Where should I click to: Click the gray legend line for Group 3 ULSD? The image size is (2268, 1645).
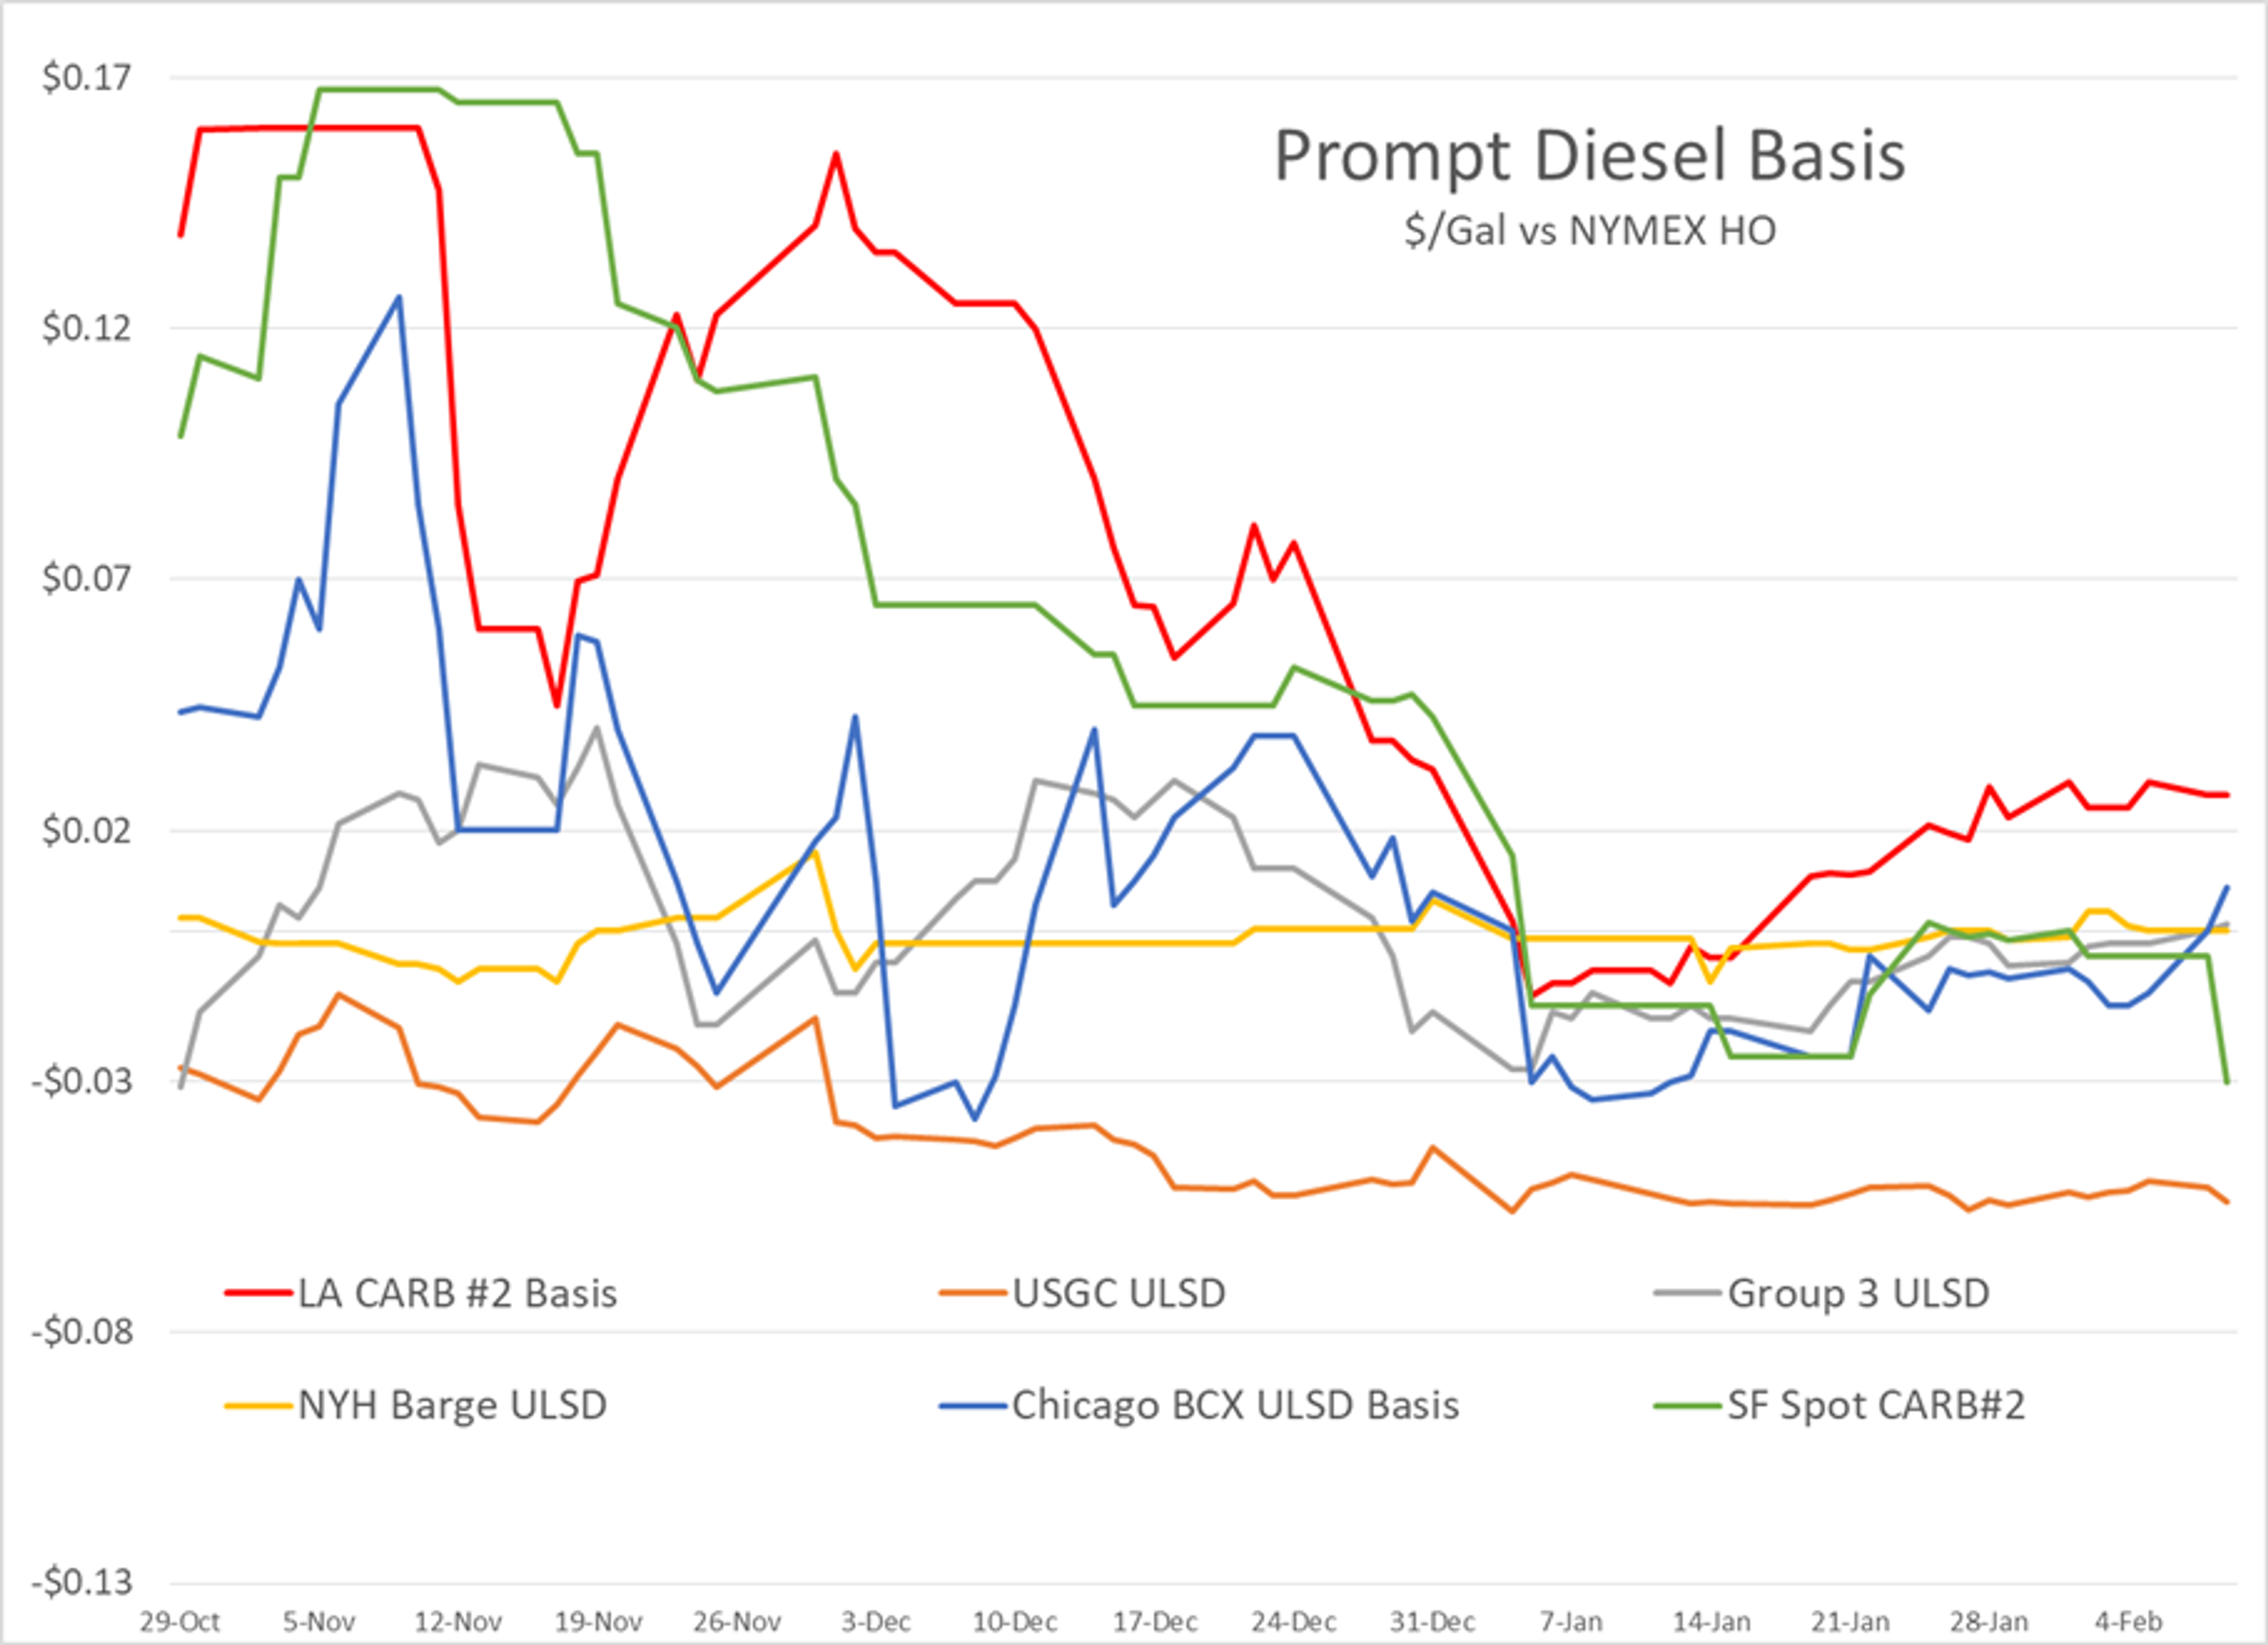(1688, 1293)
